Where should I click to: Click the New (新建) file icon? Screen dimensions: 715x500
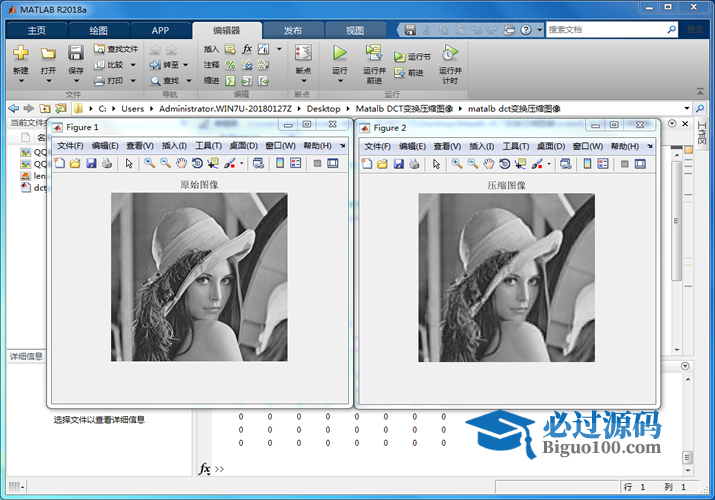tap(21, 53)
